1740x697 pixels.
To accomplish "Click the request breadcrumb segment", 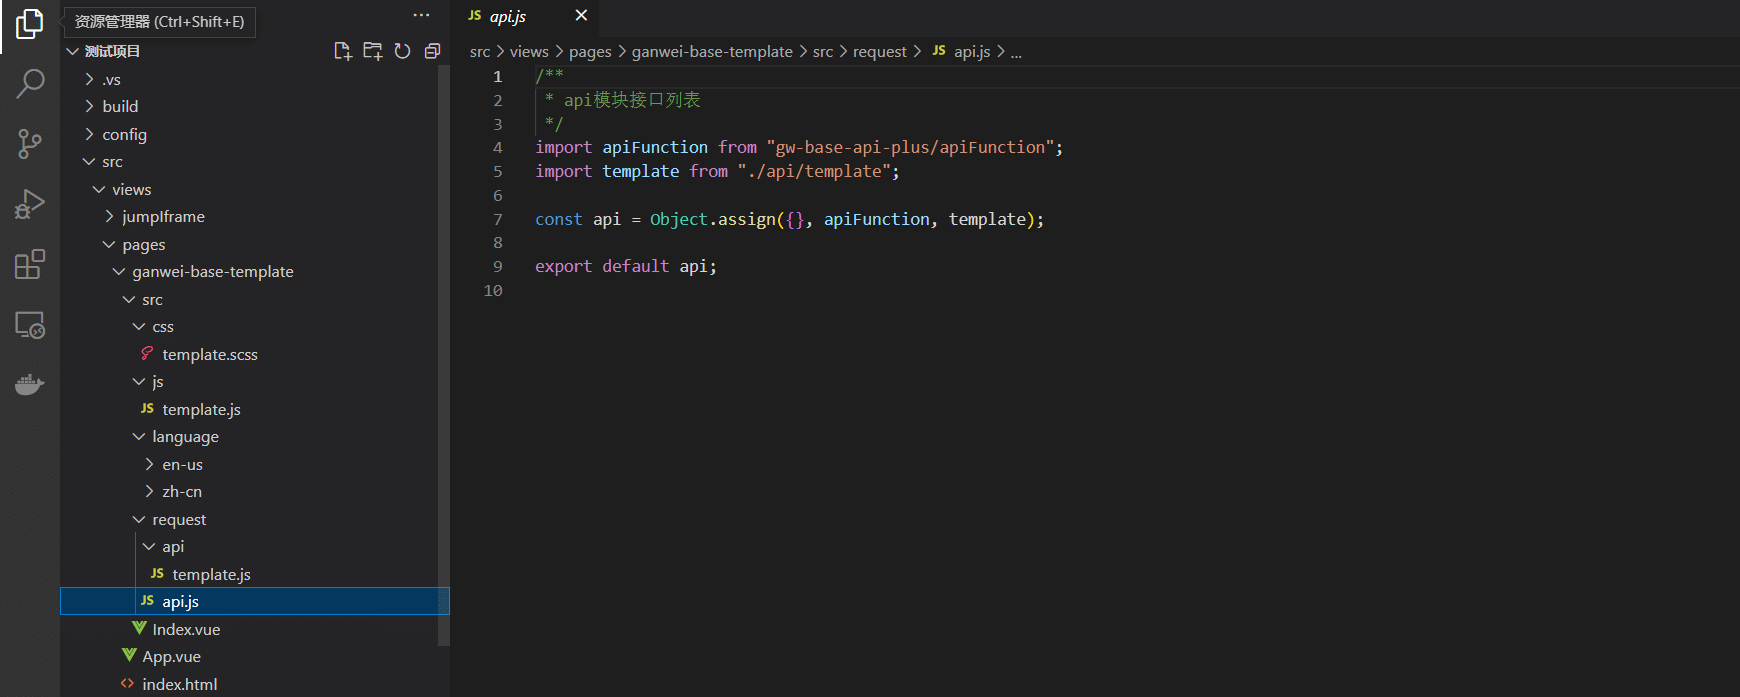I will (879, 52).
